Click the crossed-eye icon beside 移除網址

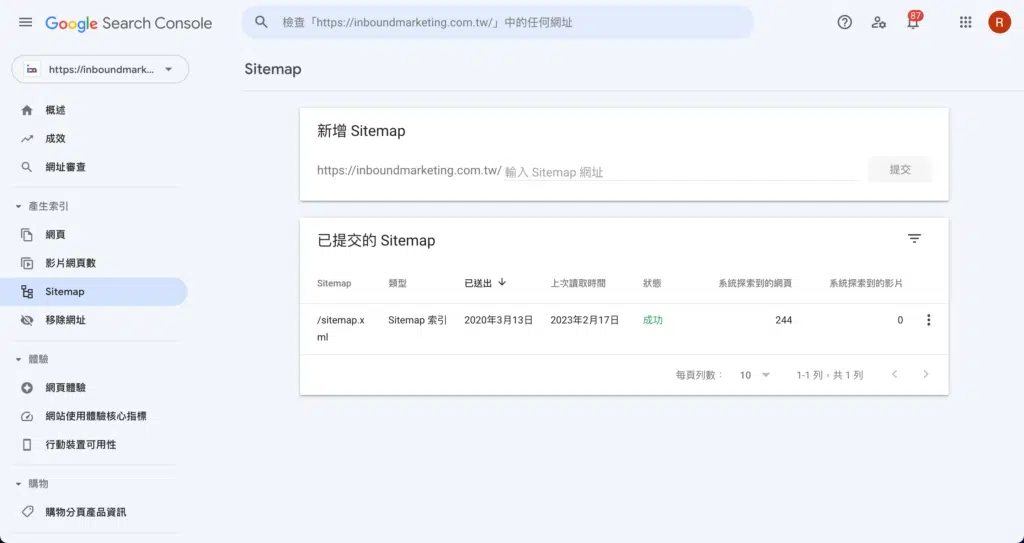[x=27, y=320]
